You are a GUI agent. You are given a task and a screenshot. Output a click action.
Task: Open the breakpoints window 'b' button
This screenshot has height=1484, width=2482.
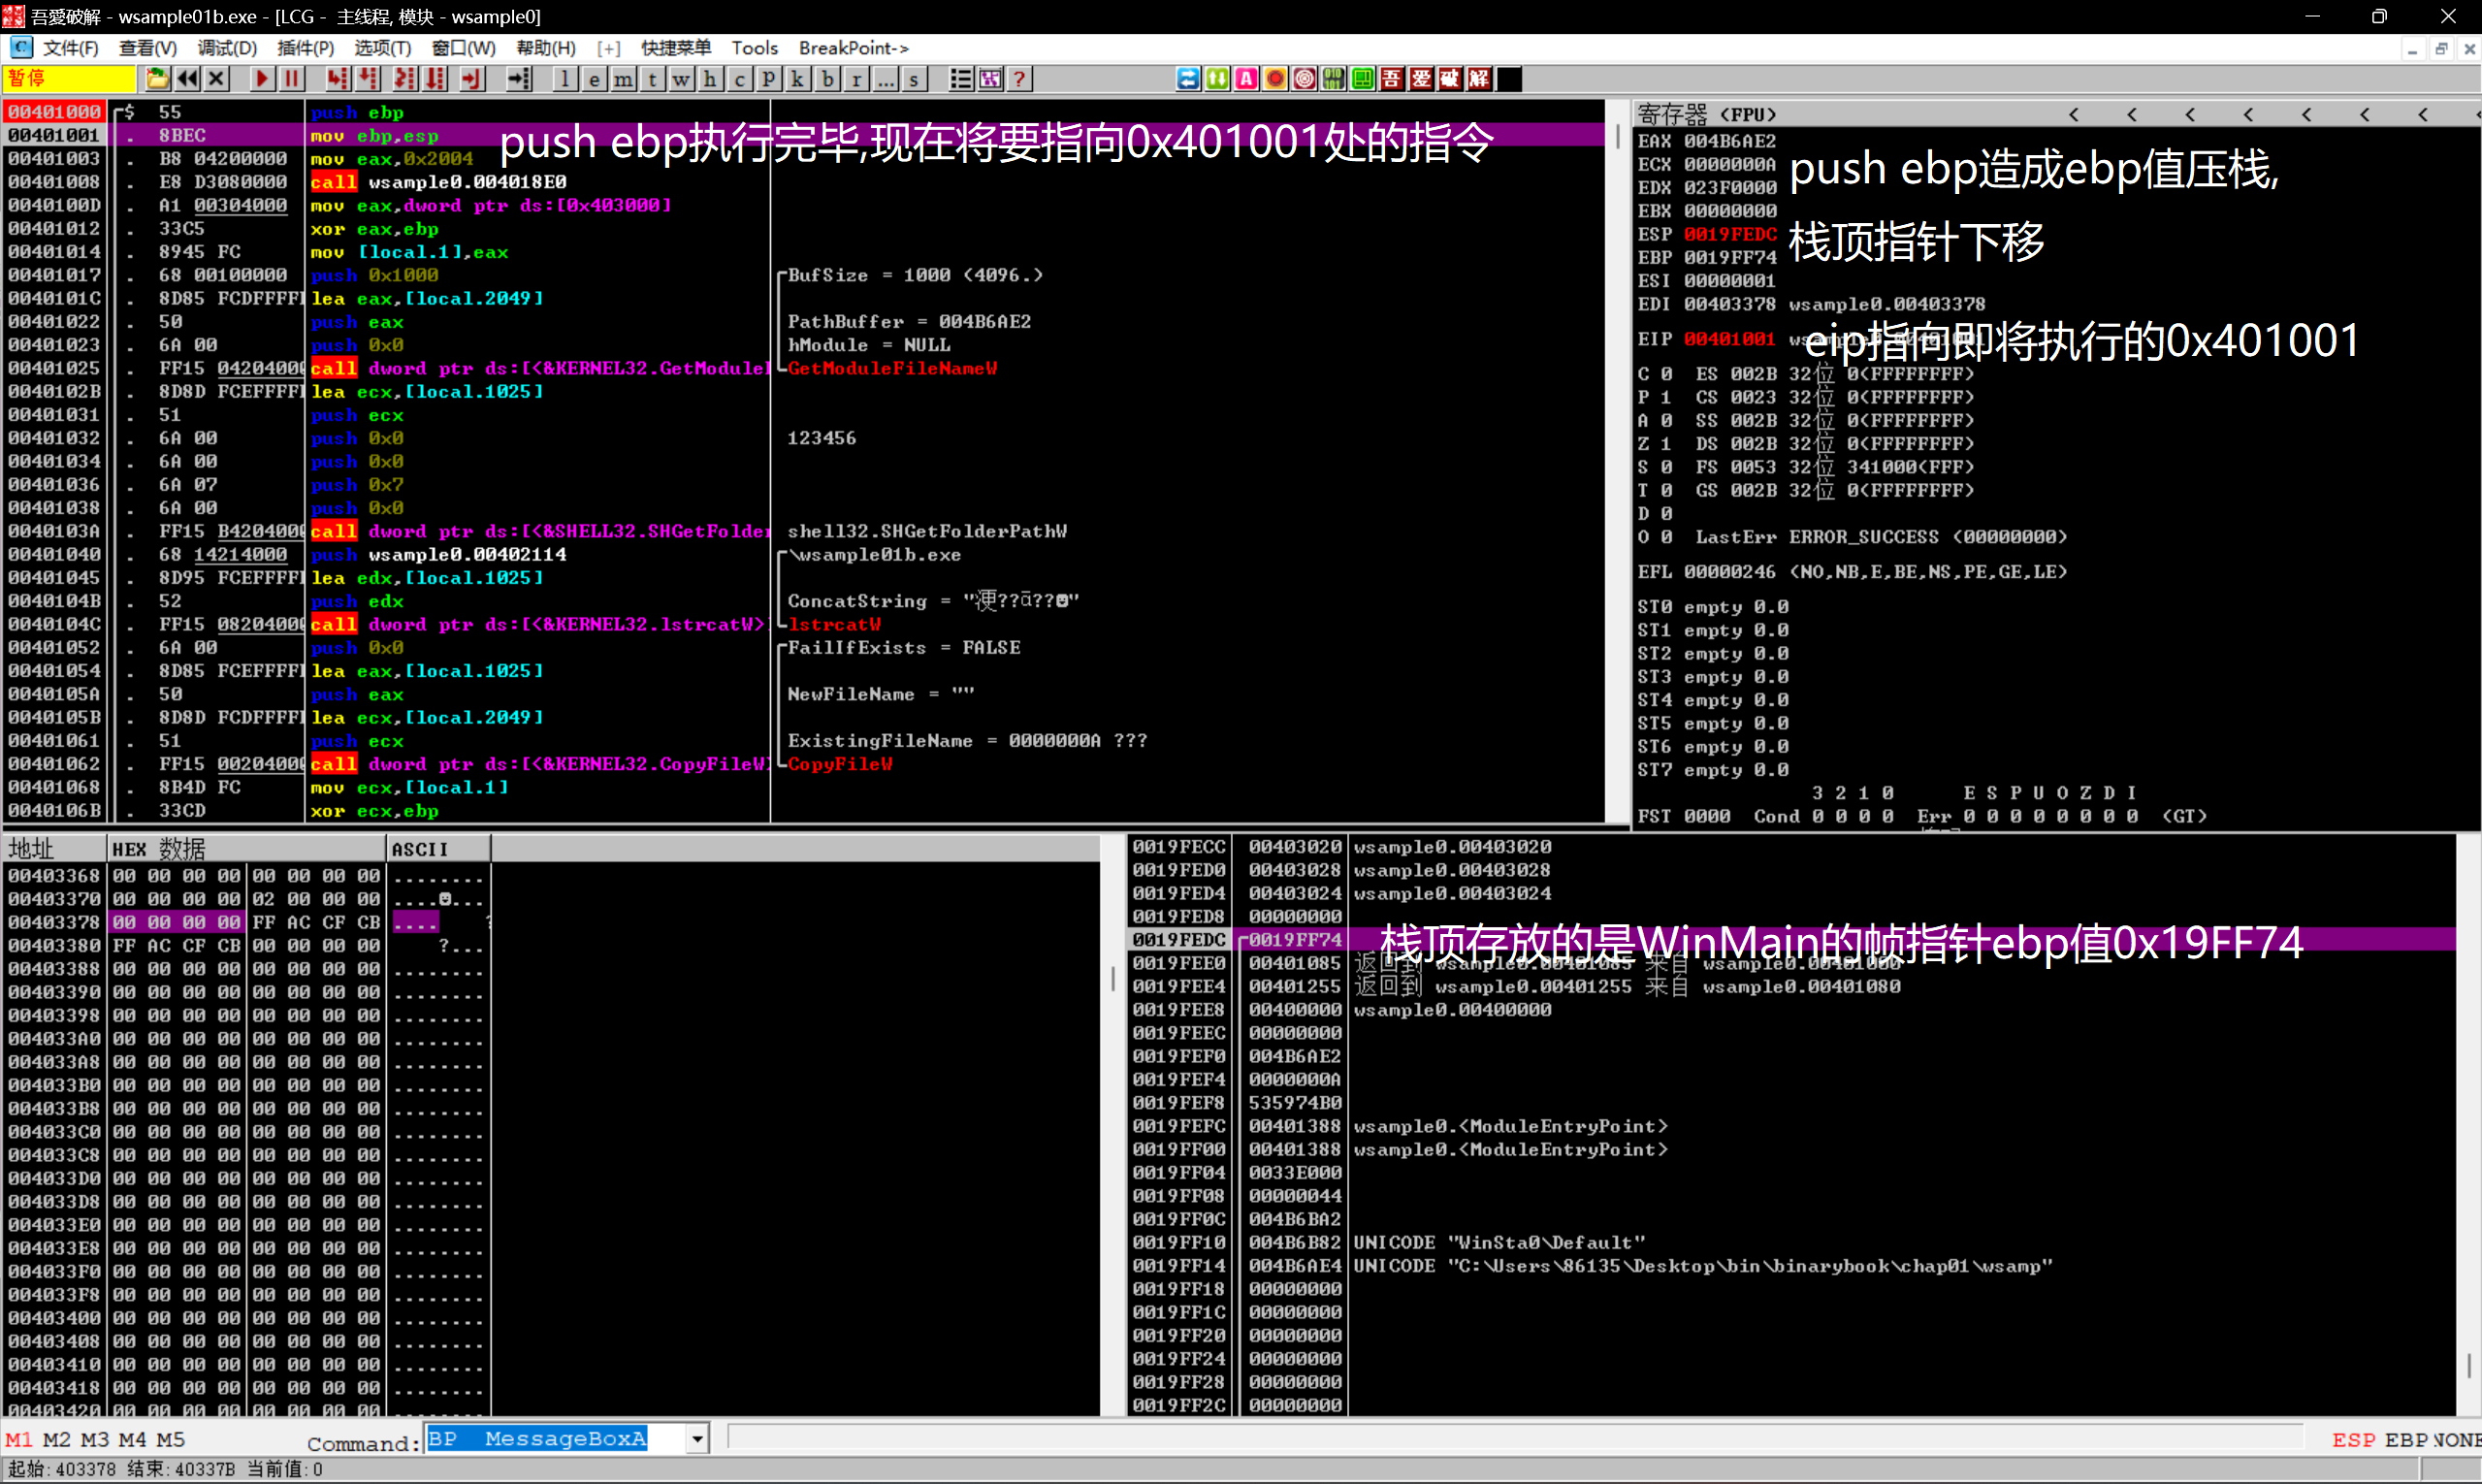827,79
